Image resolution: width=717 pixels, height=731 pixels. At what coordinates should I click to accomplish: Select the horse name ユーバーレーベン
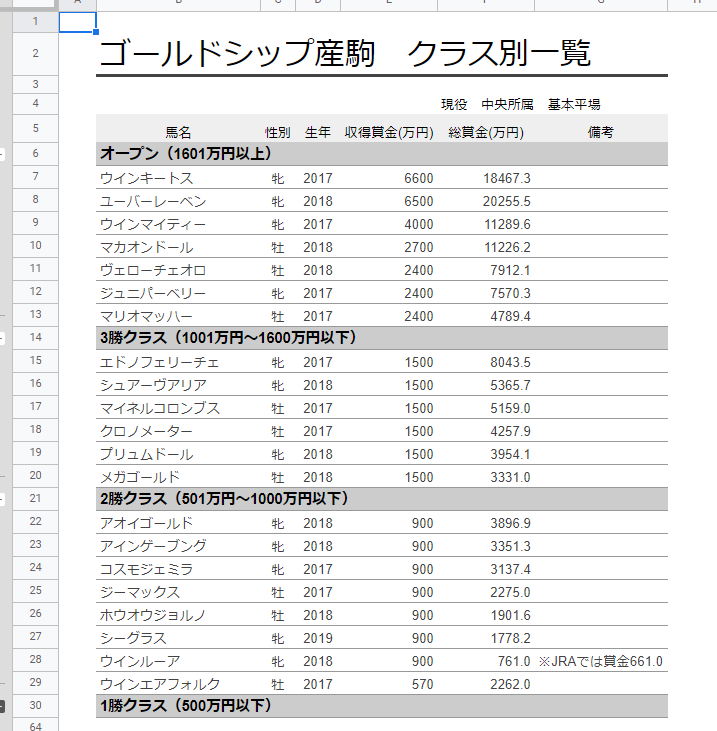point(153,201)
